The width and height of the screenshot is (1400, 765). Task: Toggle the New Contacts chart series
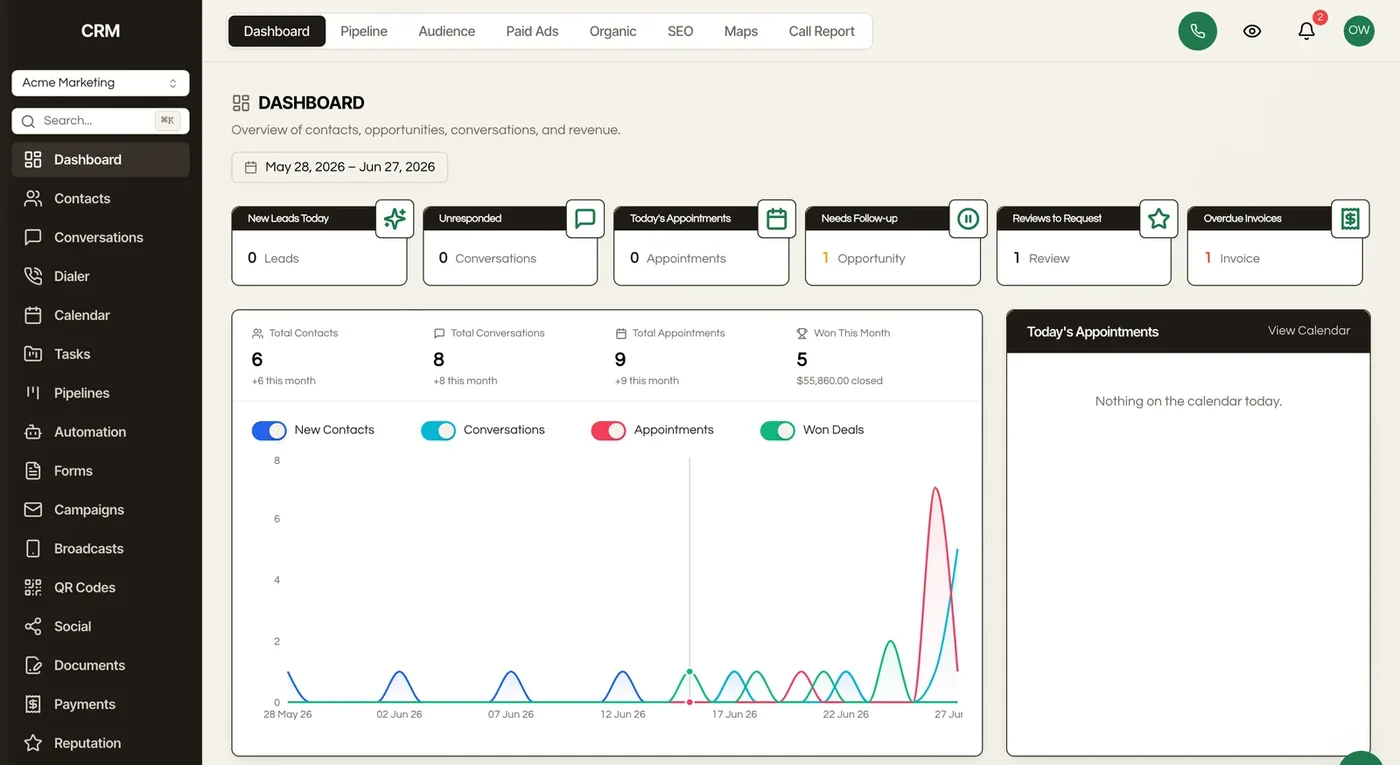coord(269,430)
